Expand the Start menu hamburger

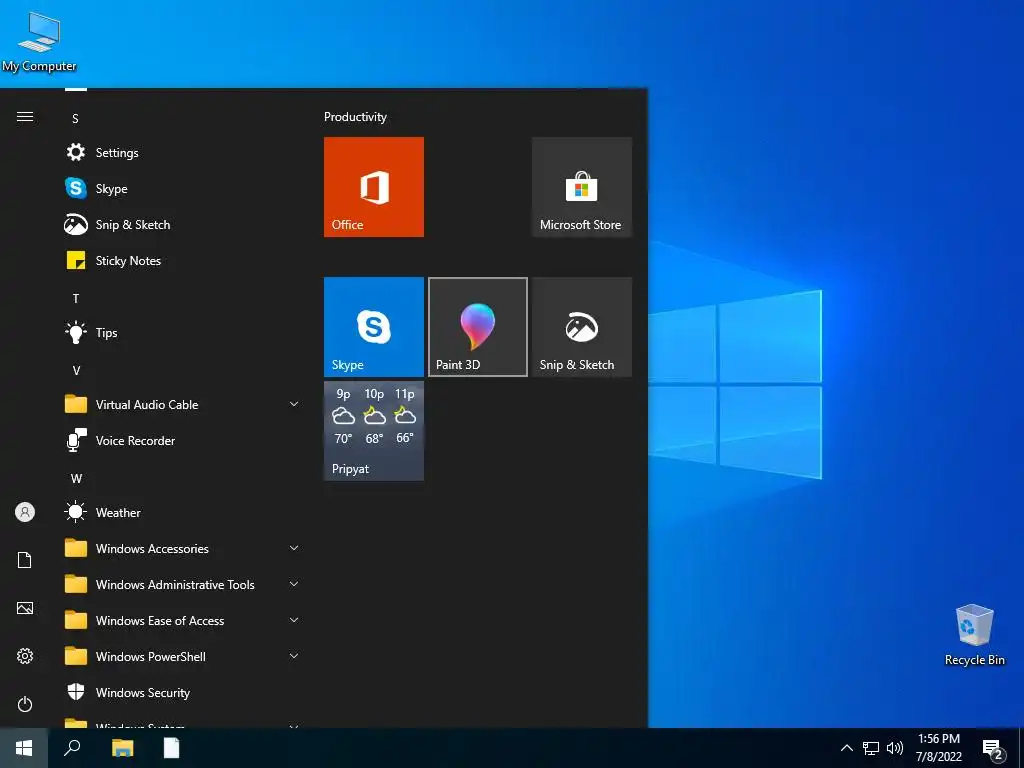pyautogui.click(x=25, y=117)
